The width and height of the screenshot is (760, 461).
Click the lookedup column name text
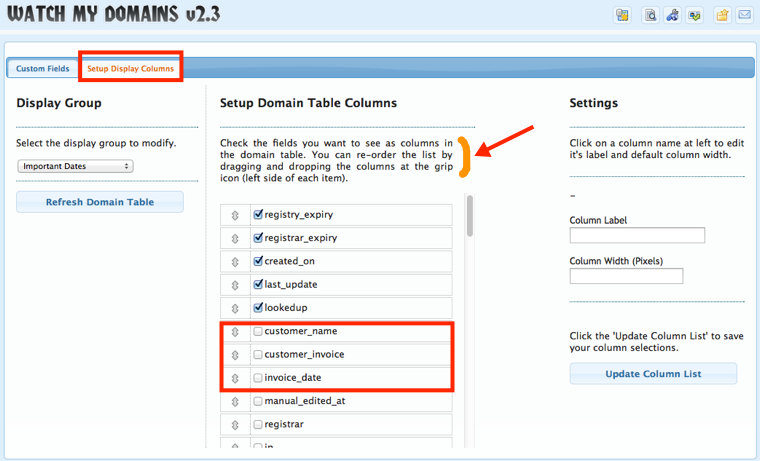(286, 308)
